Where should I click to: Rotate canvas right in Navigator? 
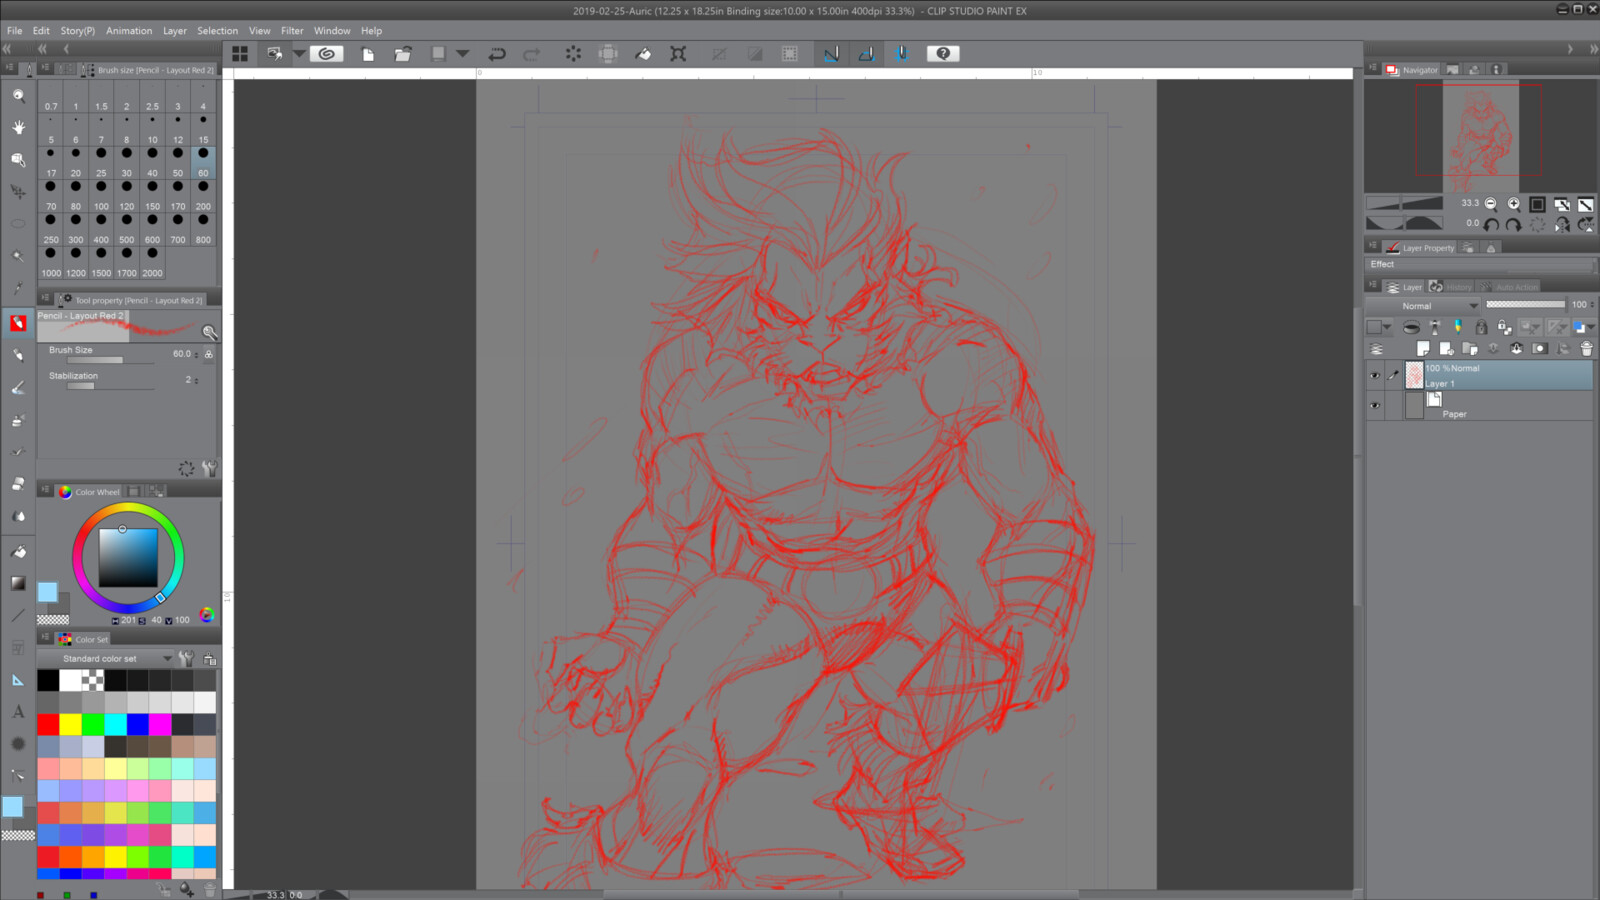coord(1514,224)
